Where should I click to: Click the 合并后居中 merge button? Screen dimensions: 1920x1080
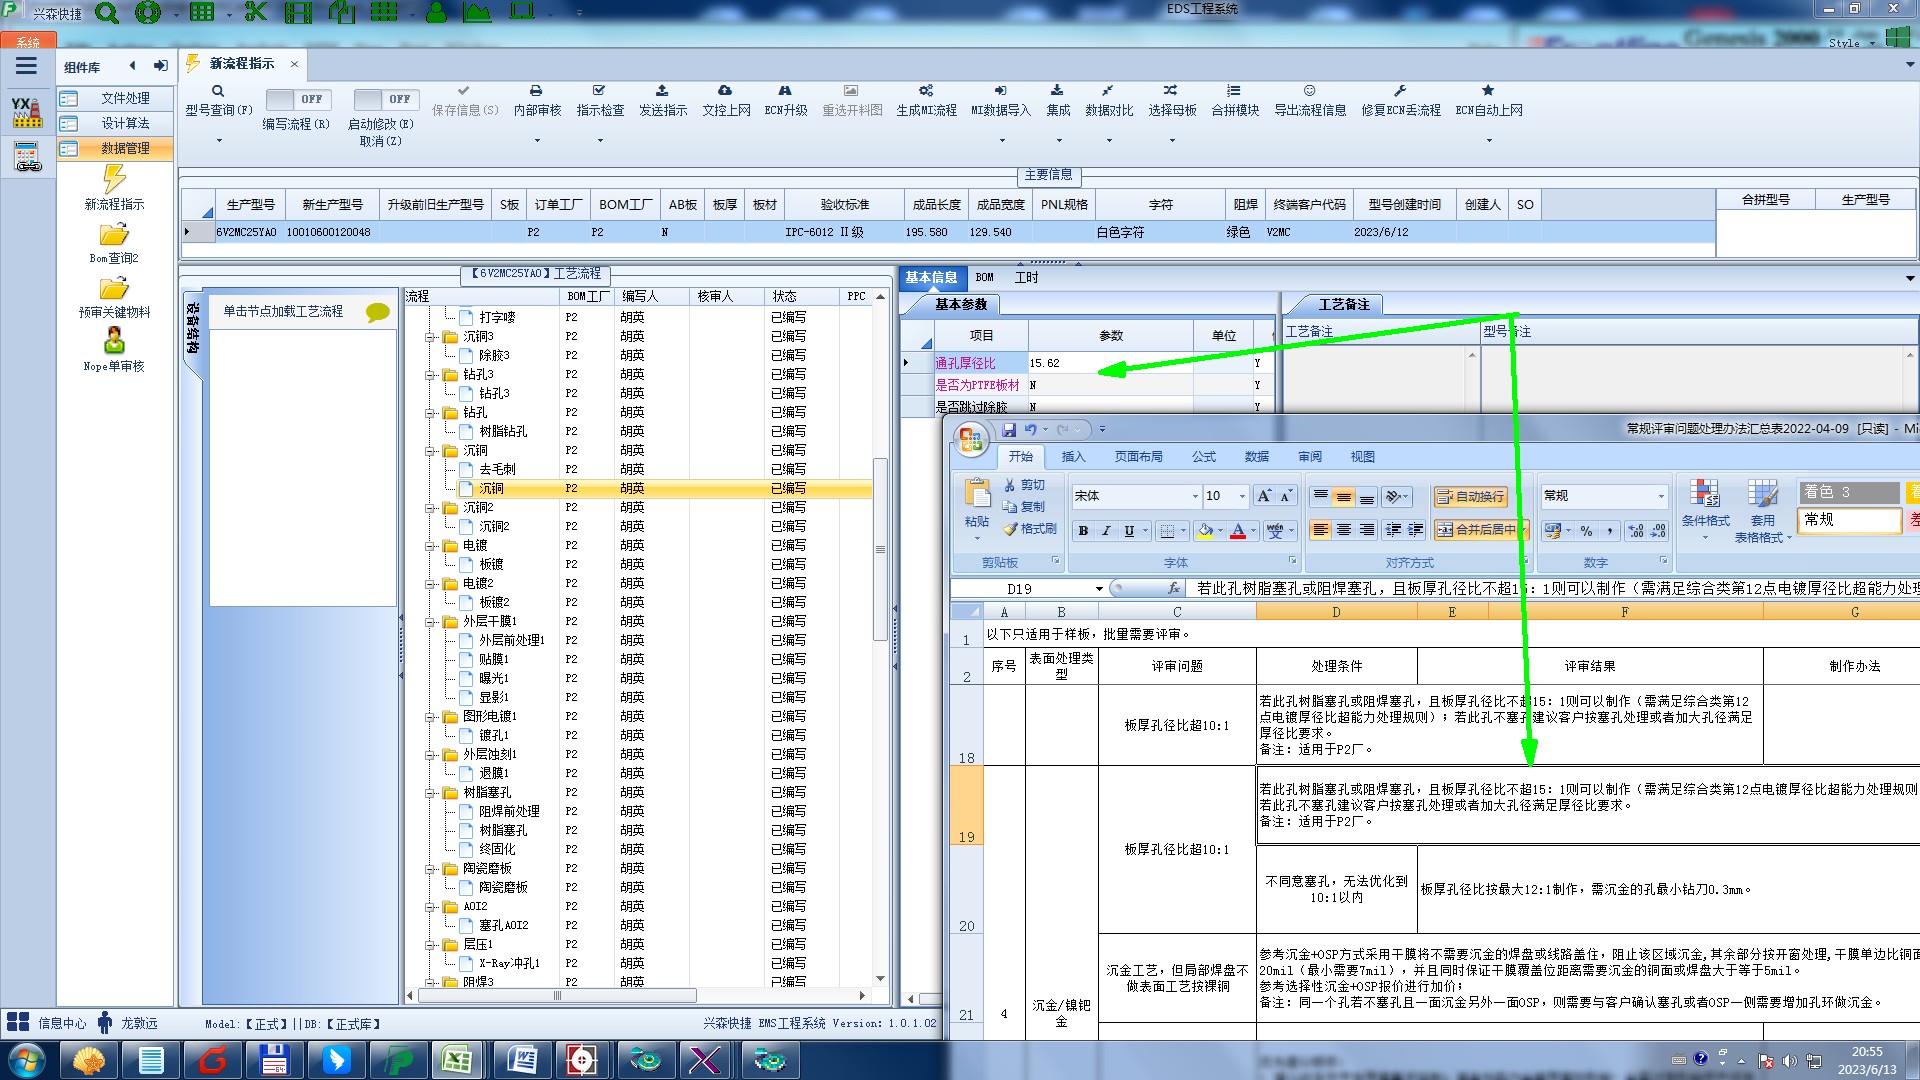tap(1476, 530)
